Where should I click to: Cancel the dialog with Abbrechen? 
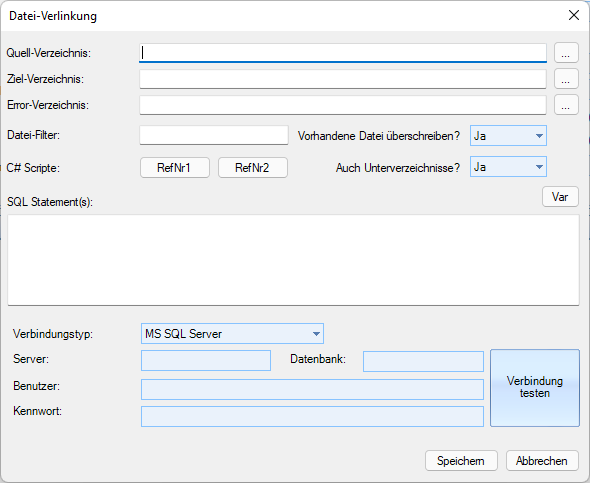(542, 461)
